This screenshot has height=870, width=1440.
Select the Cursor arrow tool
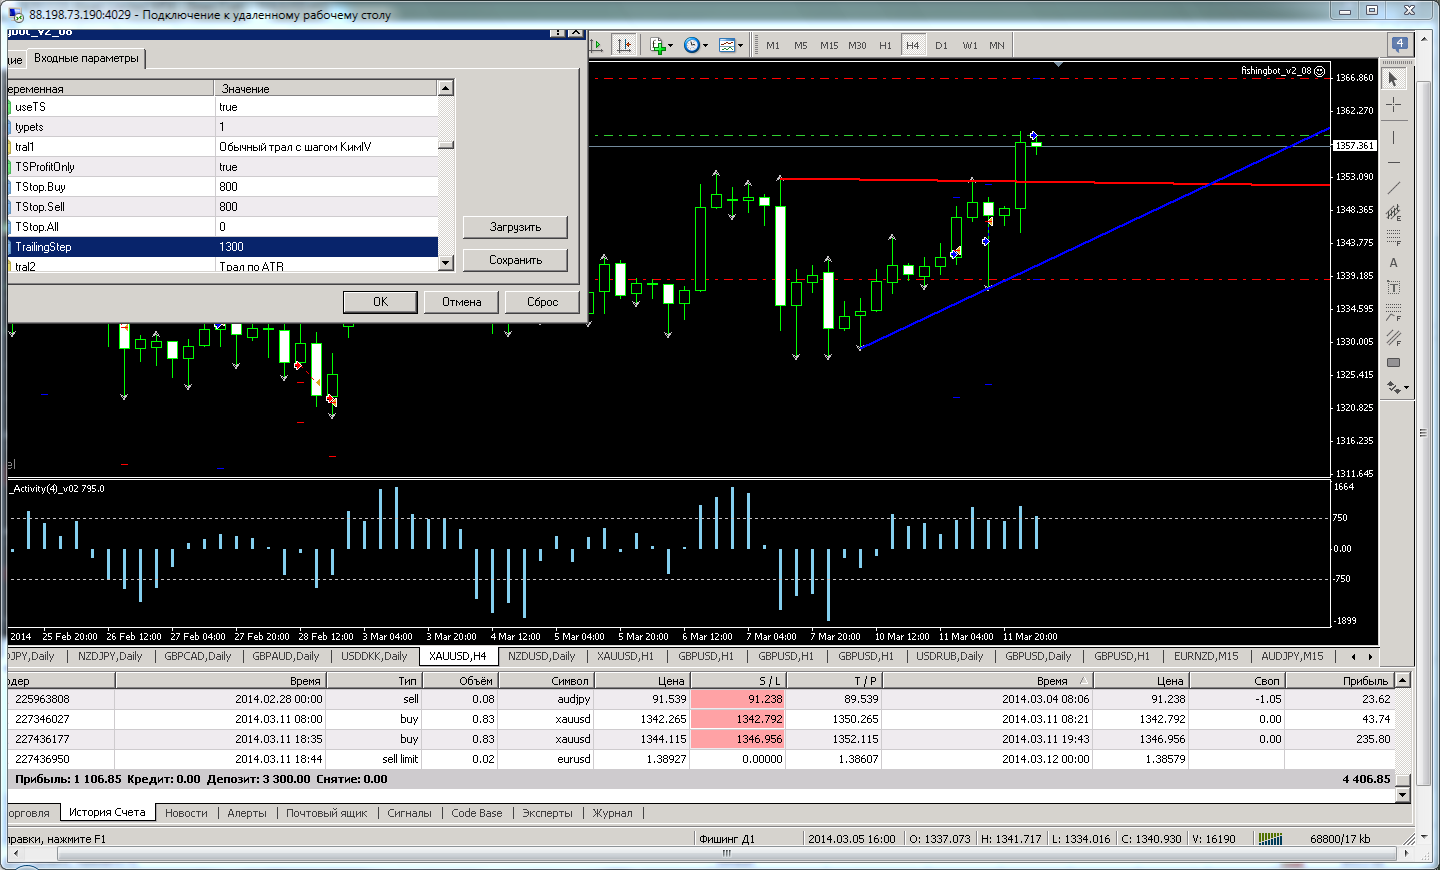click(x=1394, y=79)
